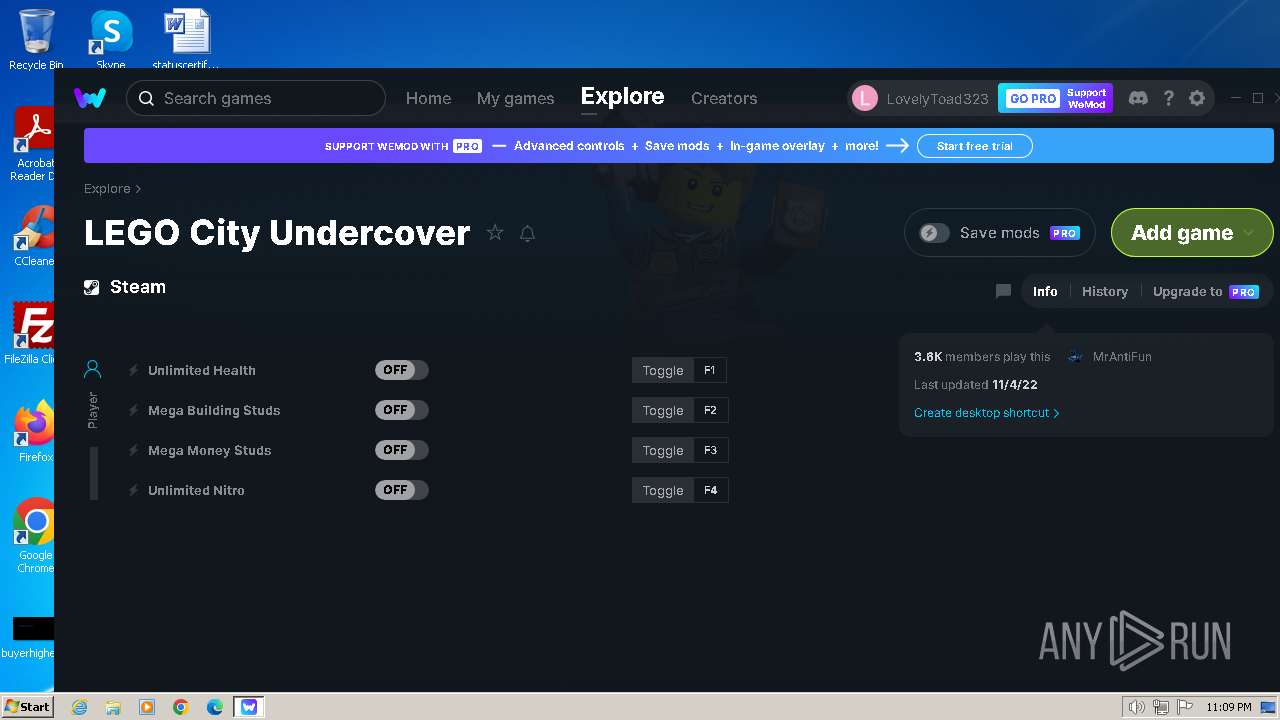This screenshot has height=720, width=1280.
Task: Click into the Search games field
Action: (x=255, y=98)
